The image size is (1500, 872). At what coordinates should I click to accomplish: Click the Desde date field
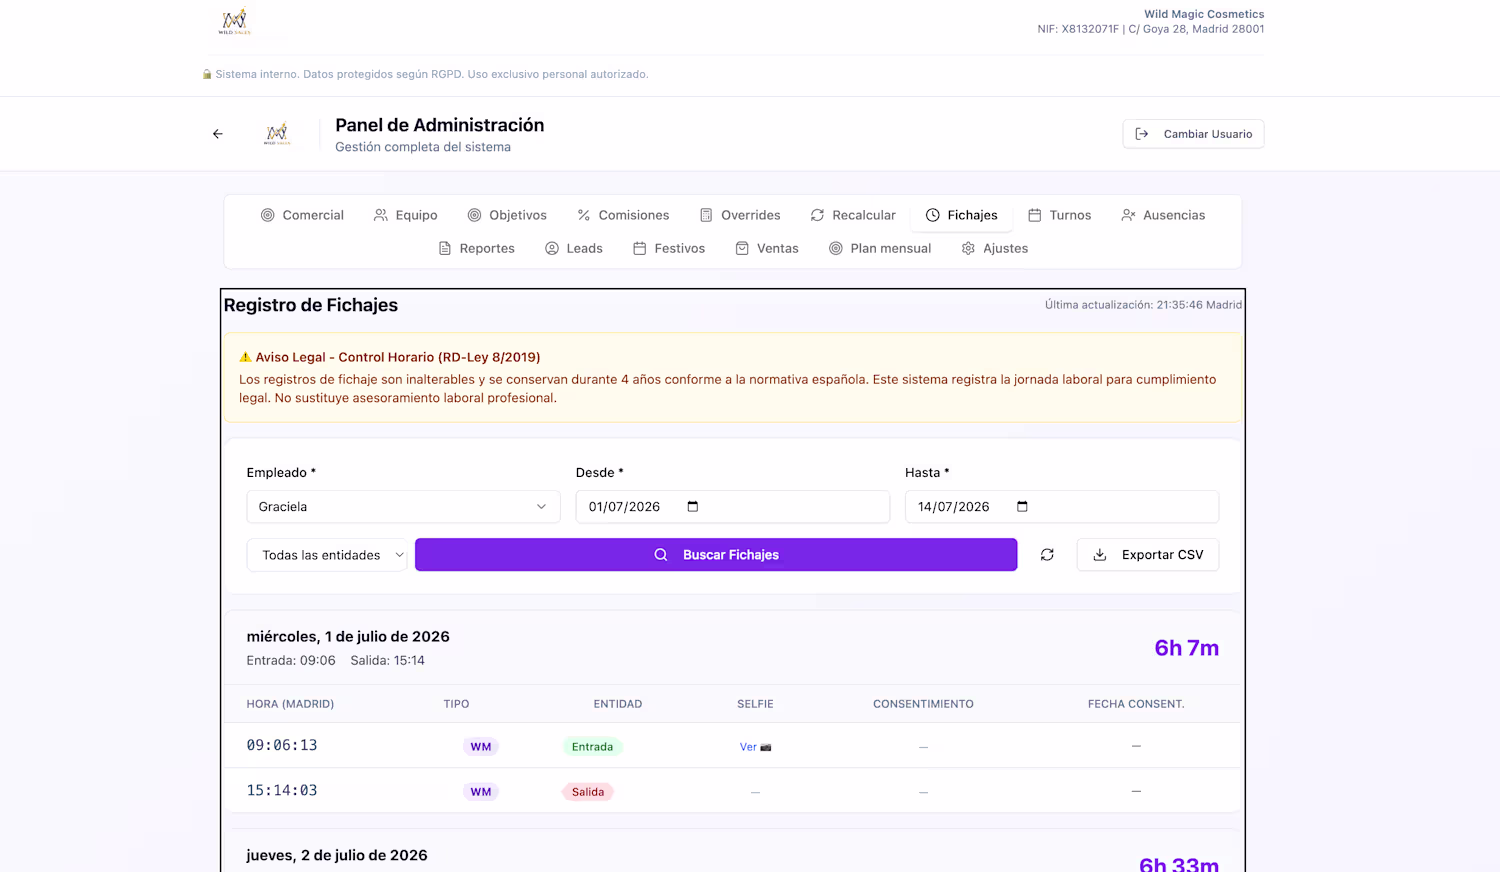(732, 507)
